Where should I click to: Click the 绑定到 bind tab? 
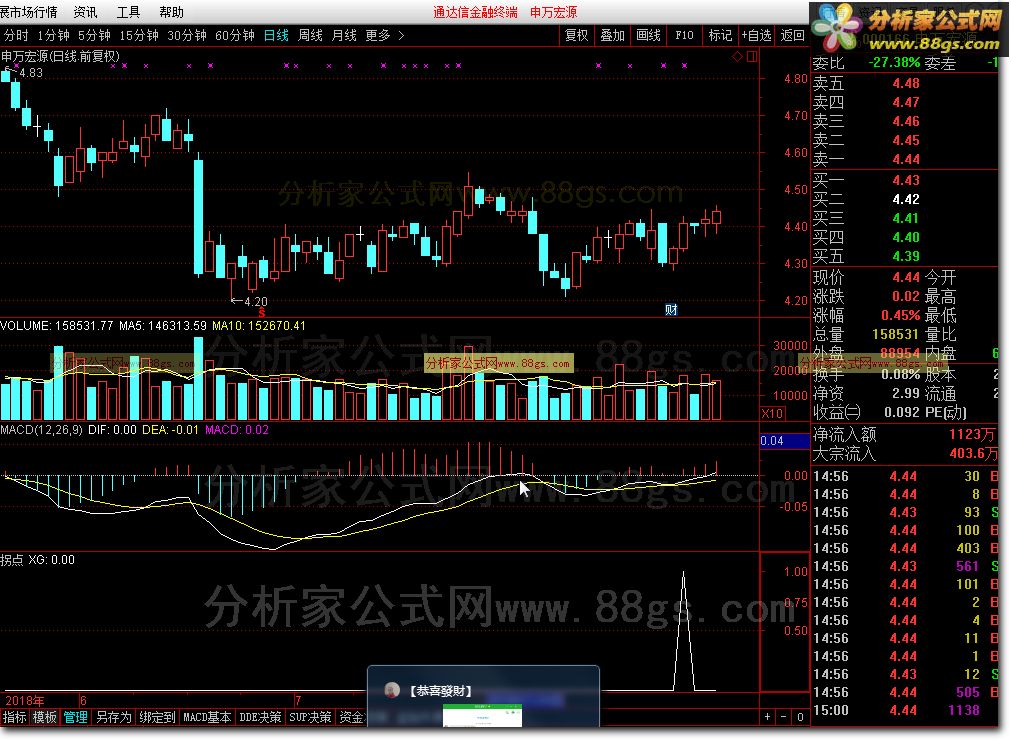point(157,717)
